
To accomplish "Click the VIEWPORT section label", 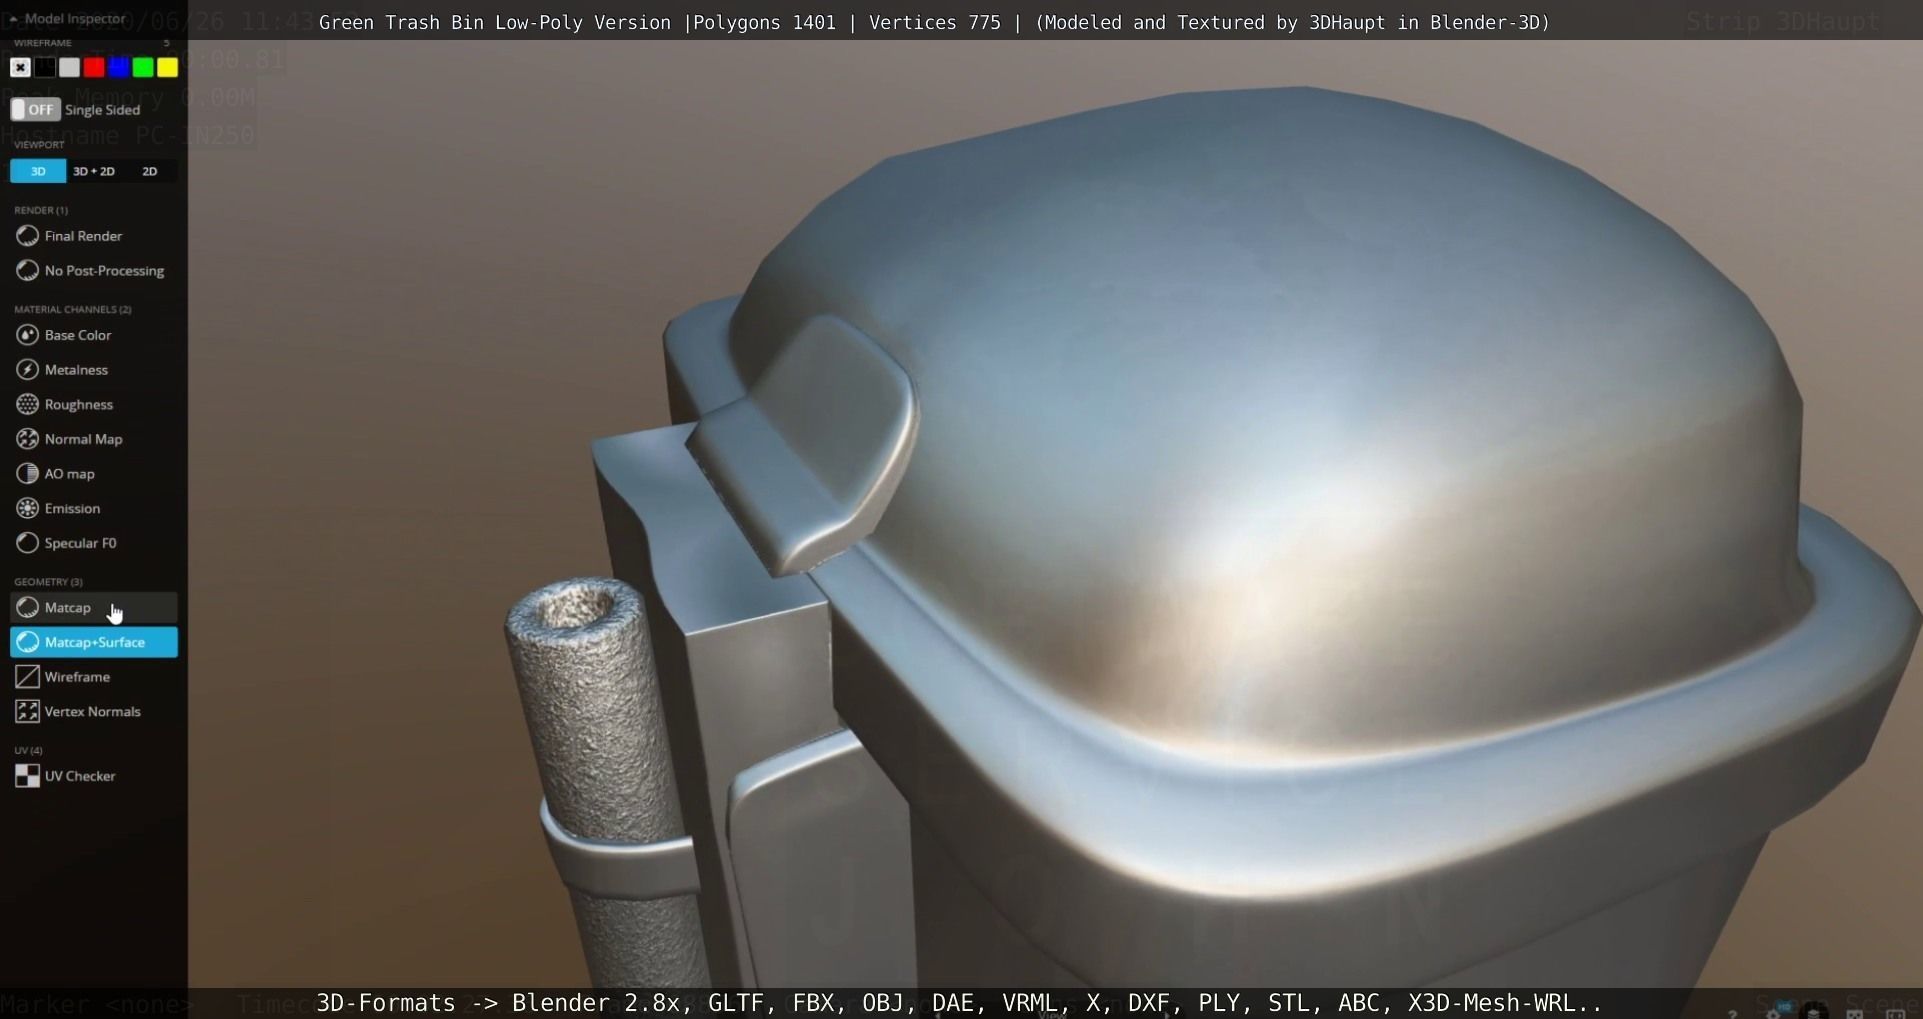I will pos(39,145).
